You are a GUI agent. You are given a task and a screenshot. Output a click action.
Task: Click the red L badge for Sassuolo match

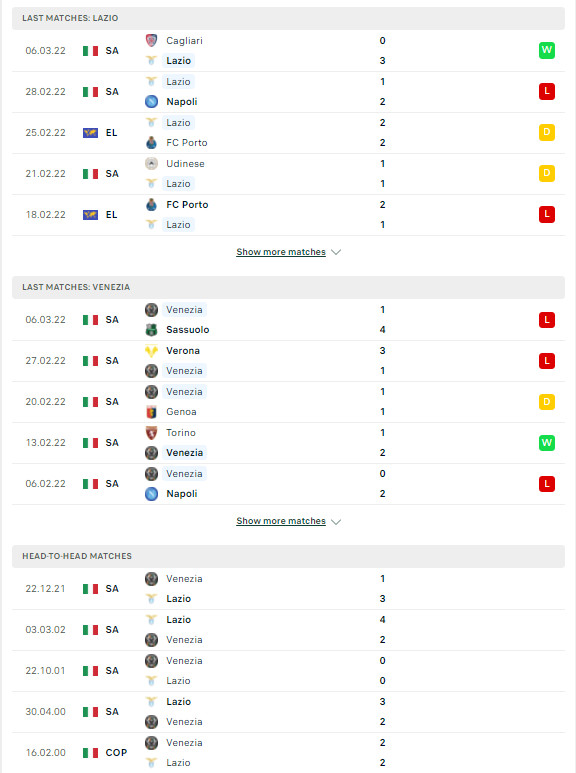coord(546,320)
